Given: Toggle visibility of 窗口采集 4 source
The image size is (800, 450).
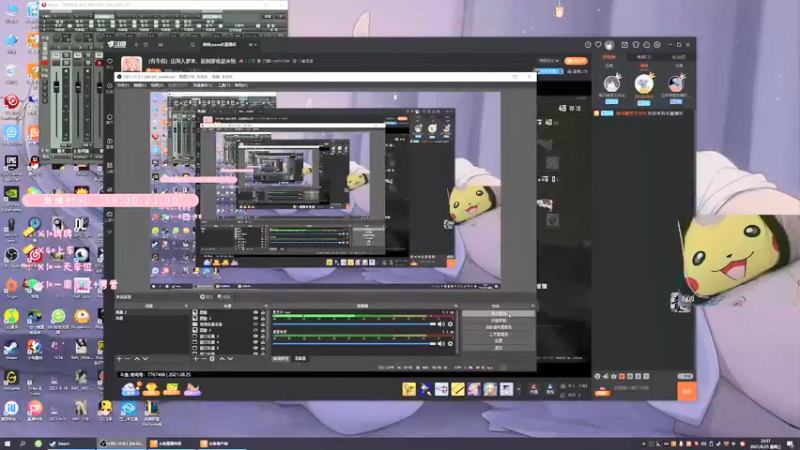Looking at the screenshot, I should pyautogui.click(x=256, y=342).
